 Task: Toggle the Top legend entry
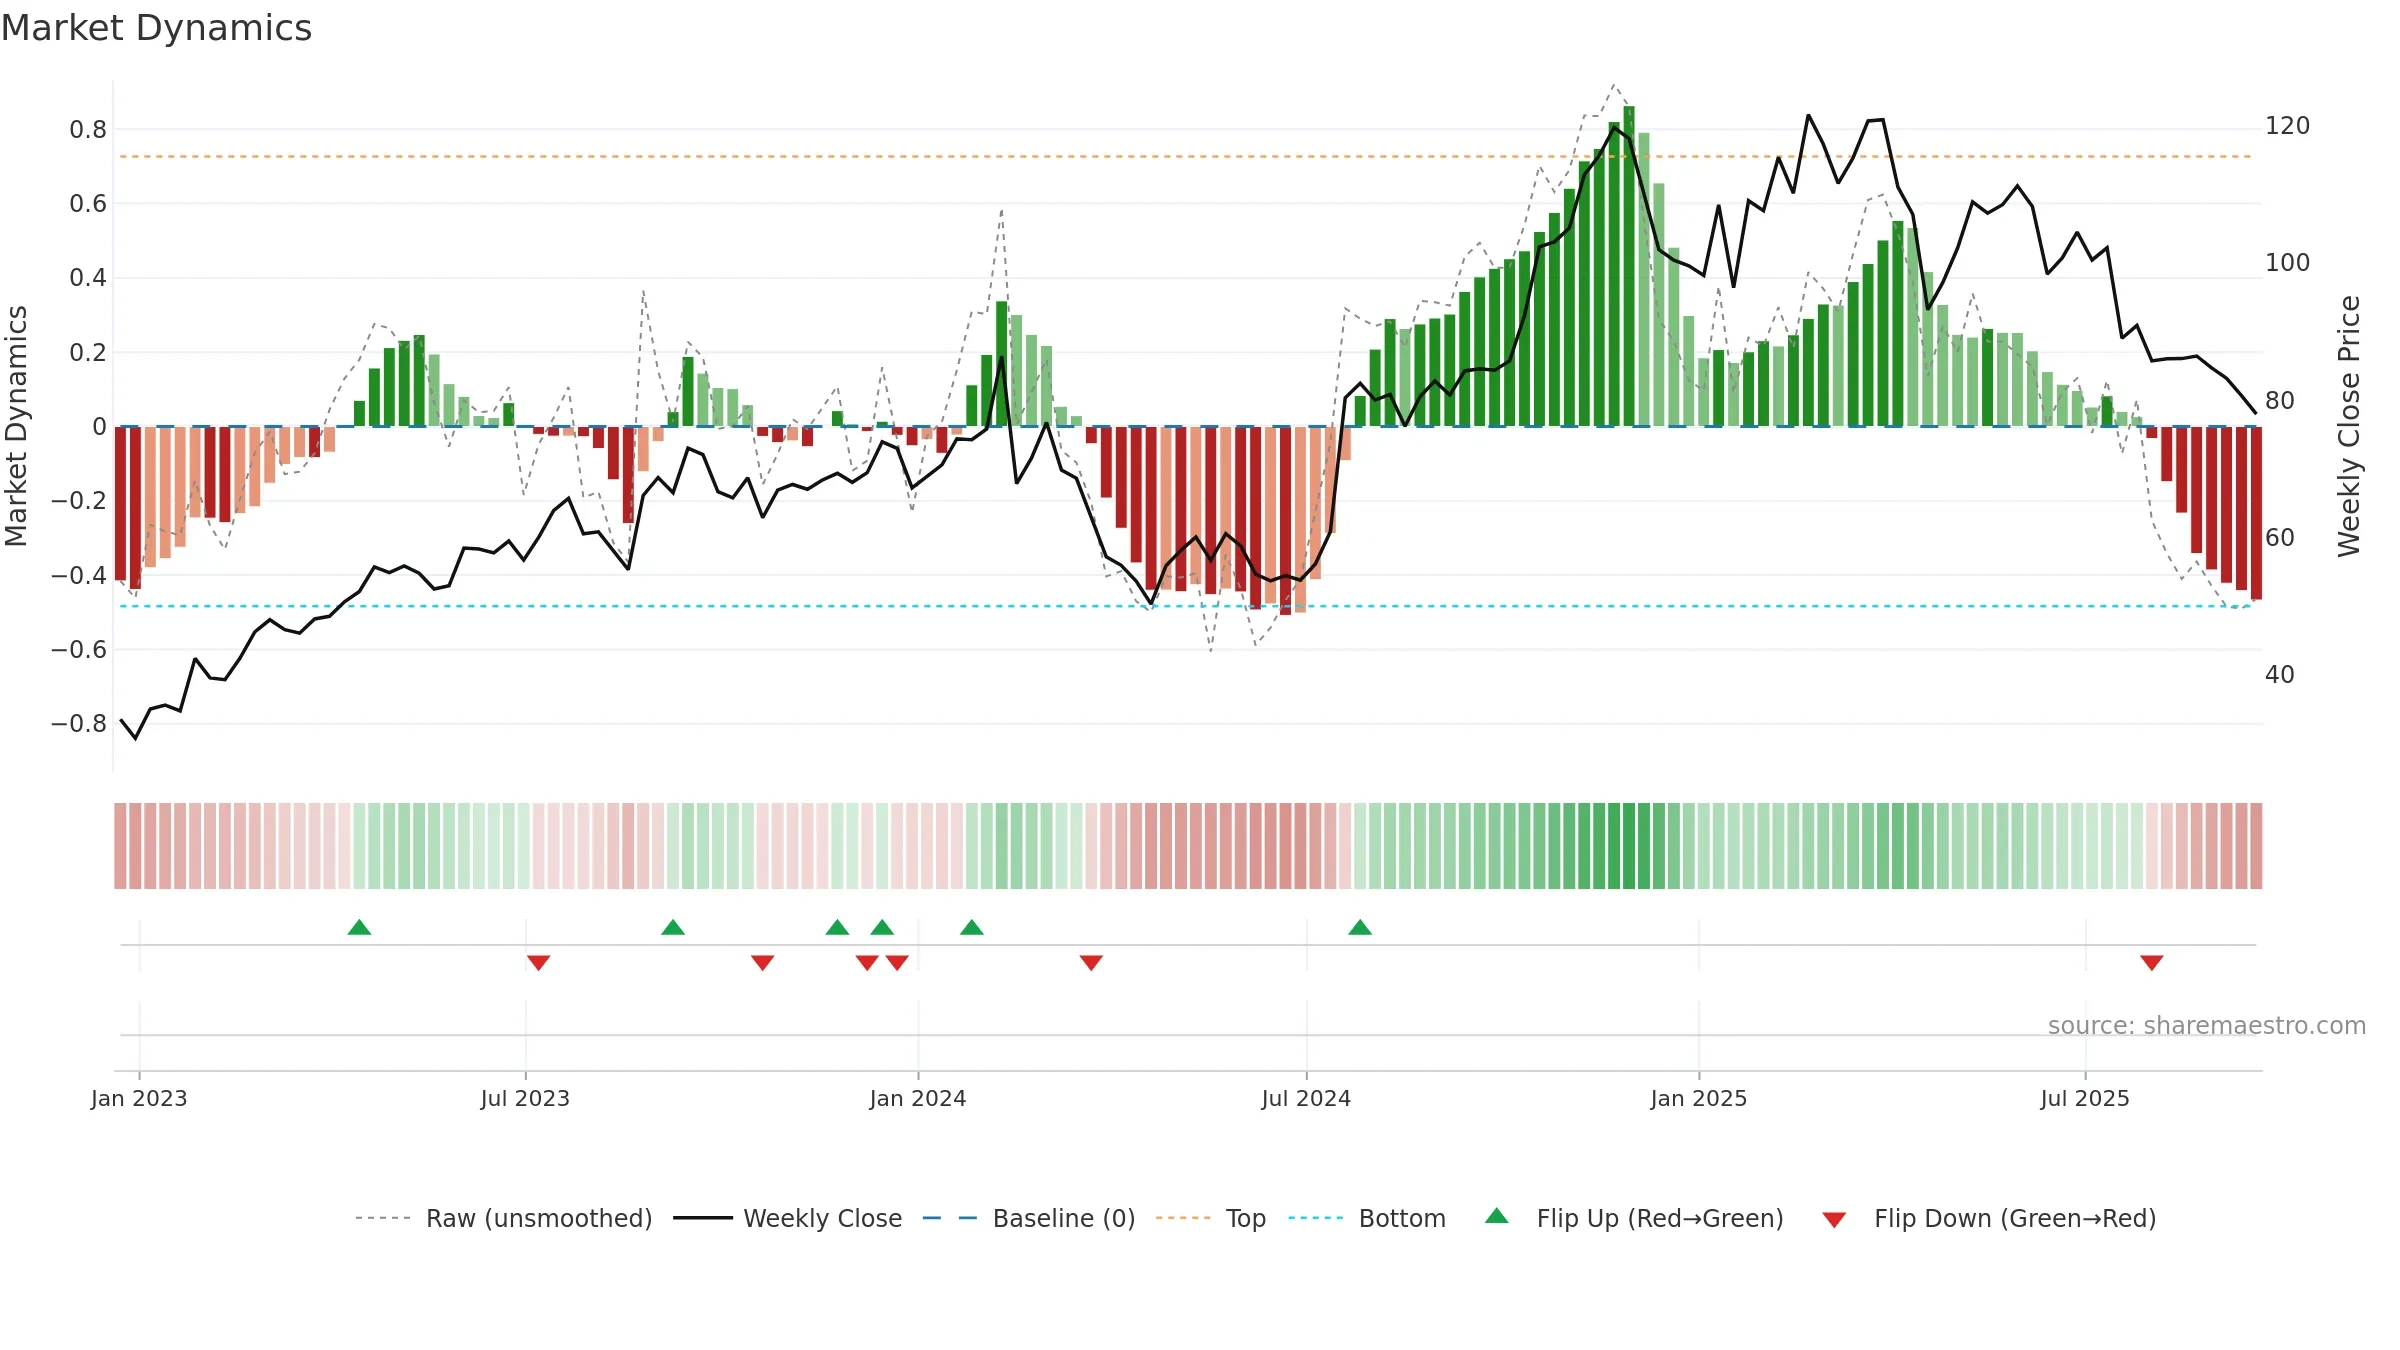[x=1210, y=1218]
